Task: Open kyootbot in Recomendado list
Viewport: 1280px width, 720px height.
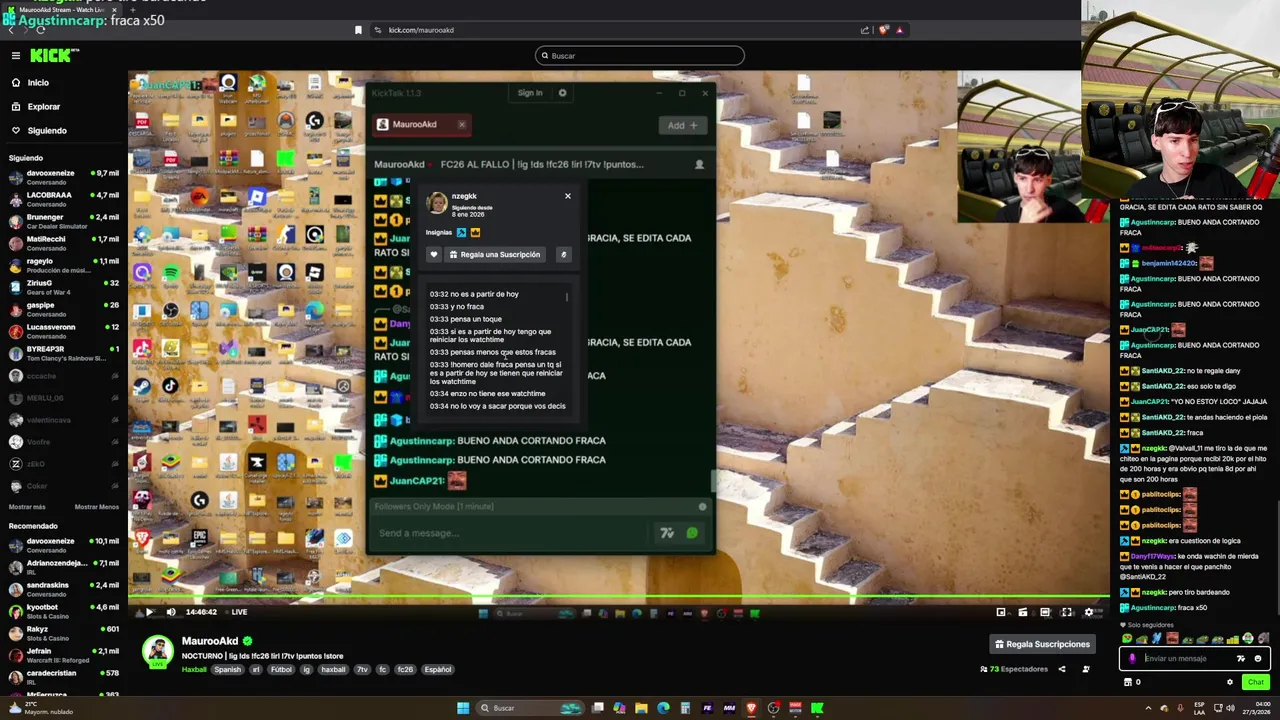Action: pos(63,611)
